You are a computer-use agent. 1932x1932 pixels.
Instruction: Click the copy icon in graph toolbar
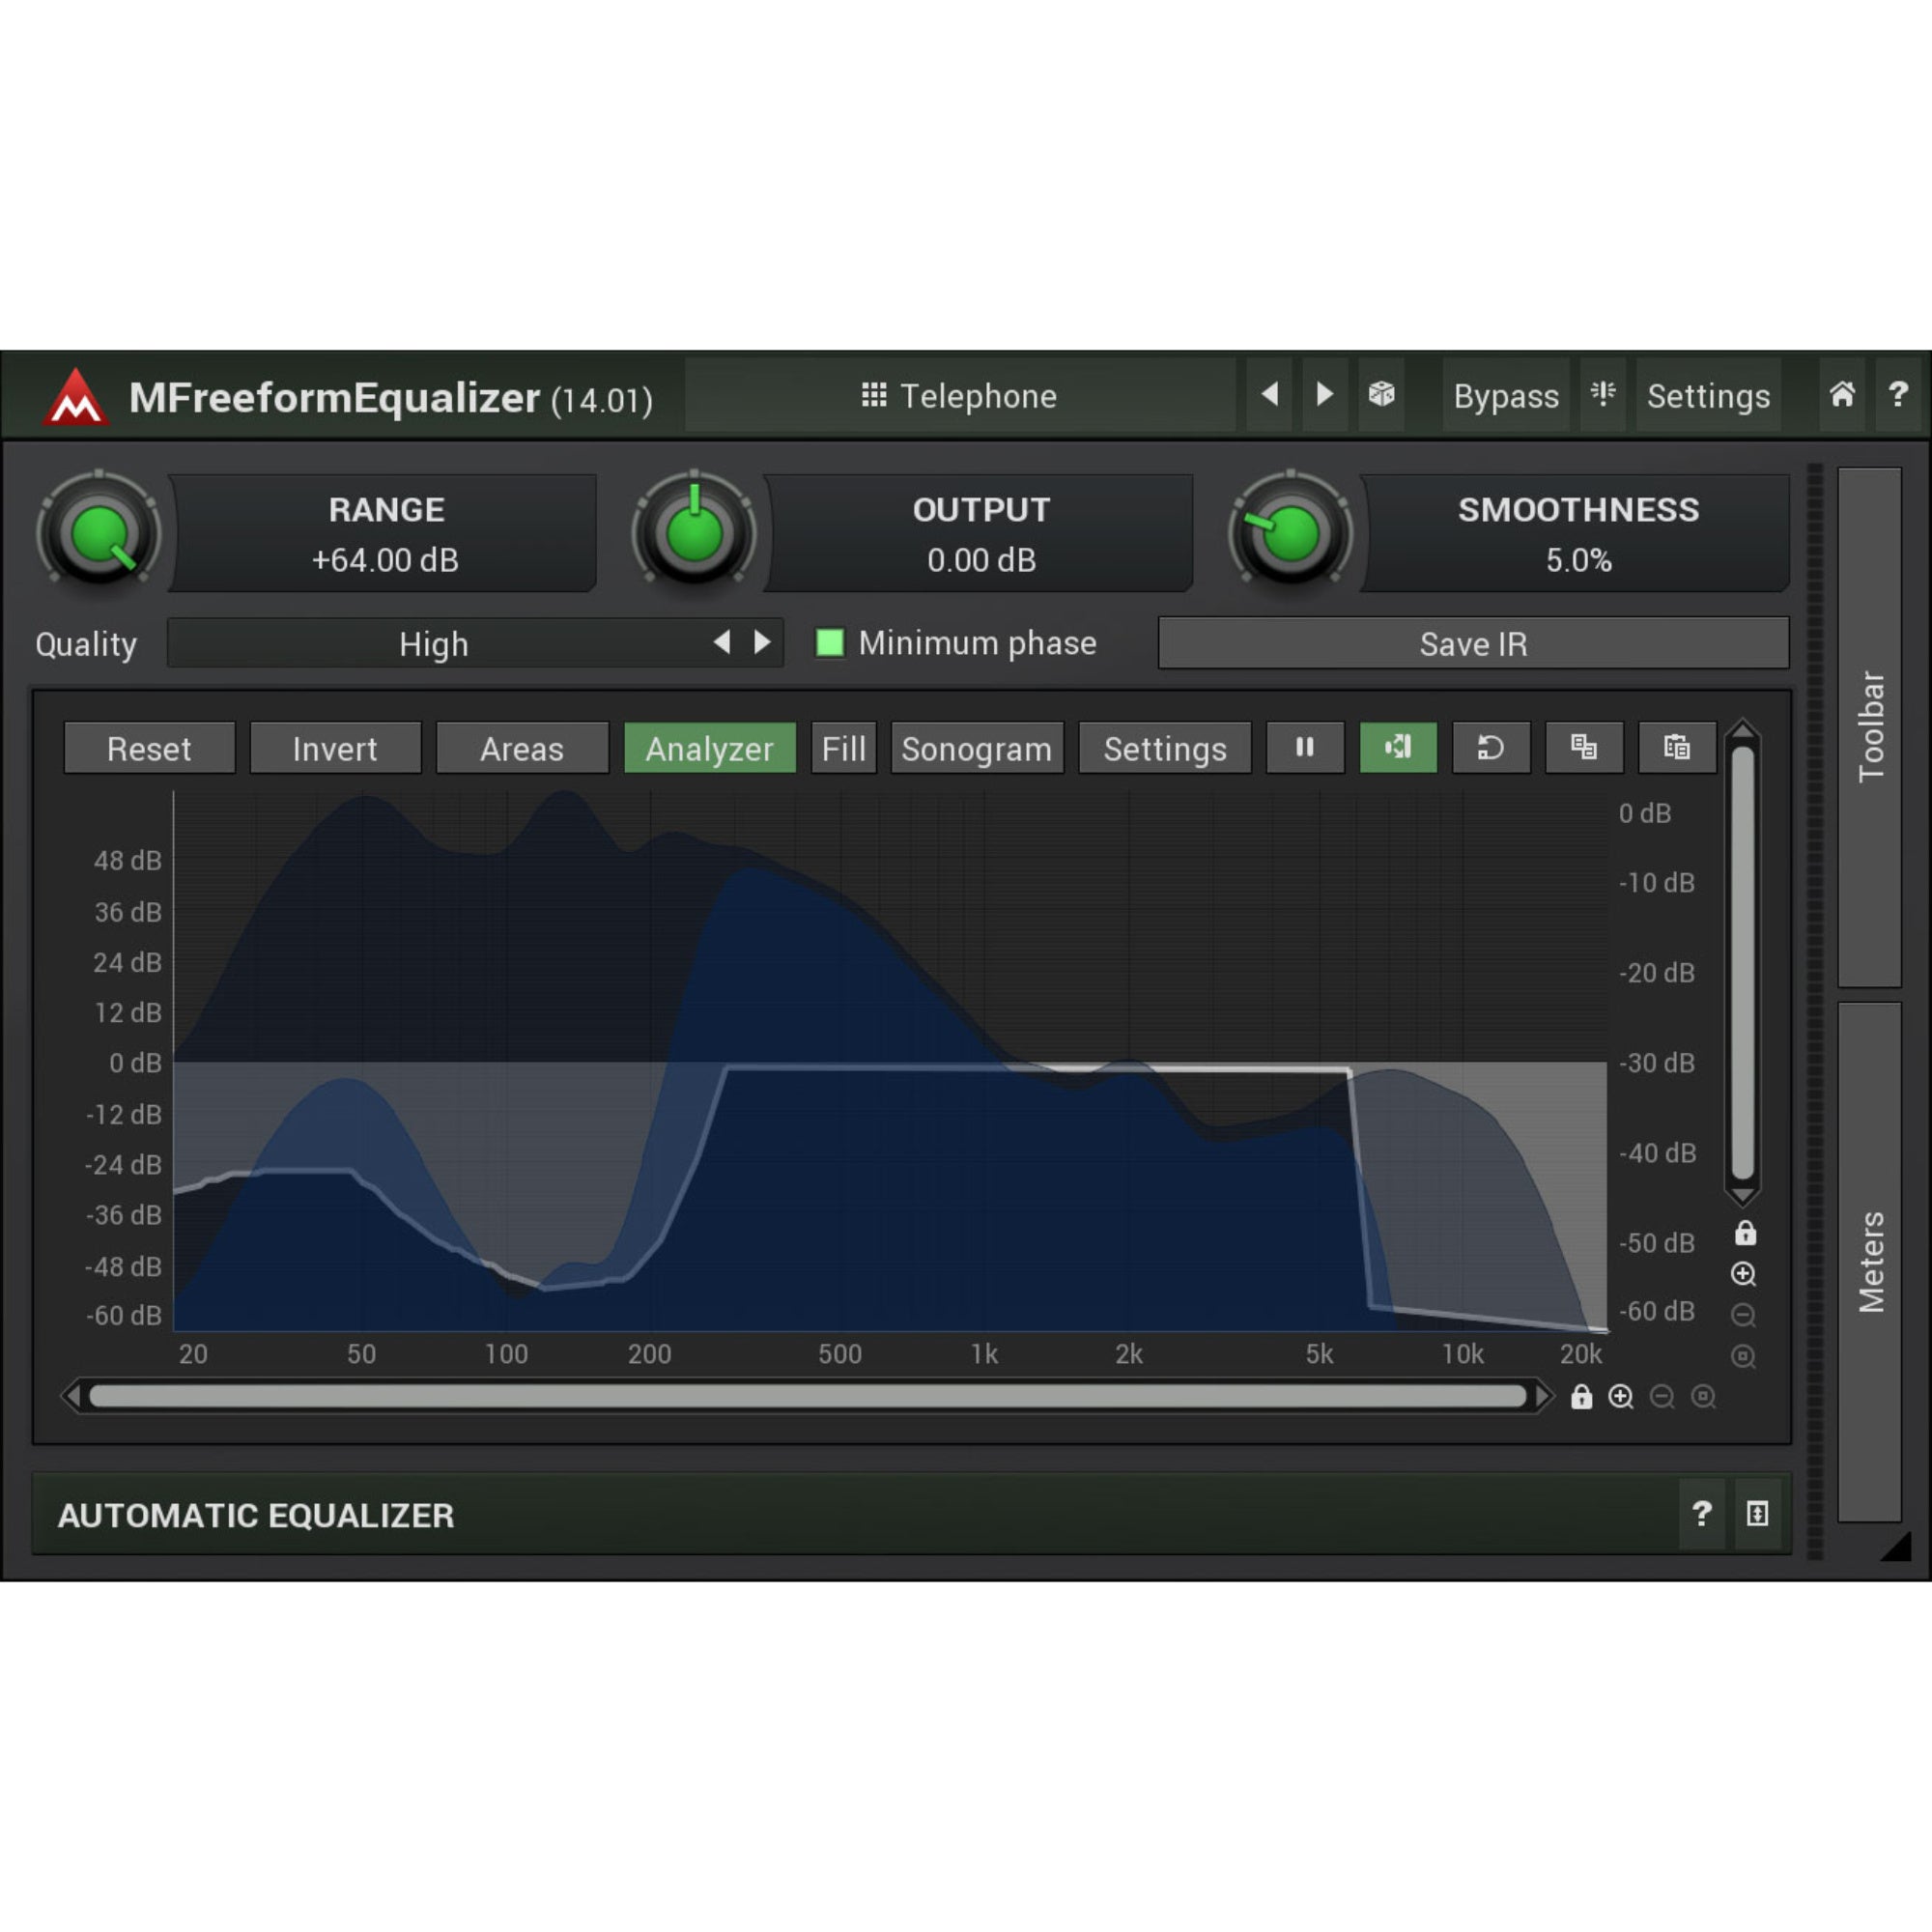click(x=1584, y=748)
